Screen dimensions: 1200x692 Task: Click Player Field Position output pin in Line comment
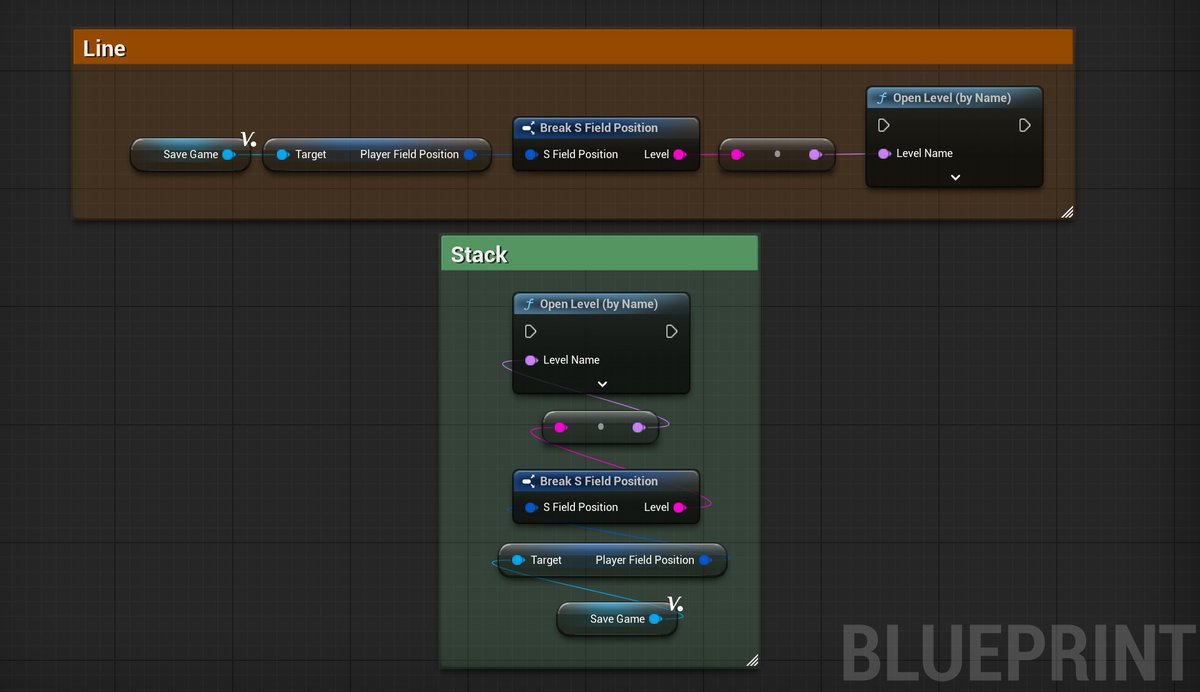click(x=470, y=155)
